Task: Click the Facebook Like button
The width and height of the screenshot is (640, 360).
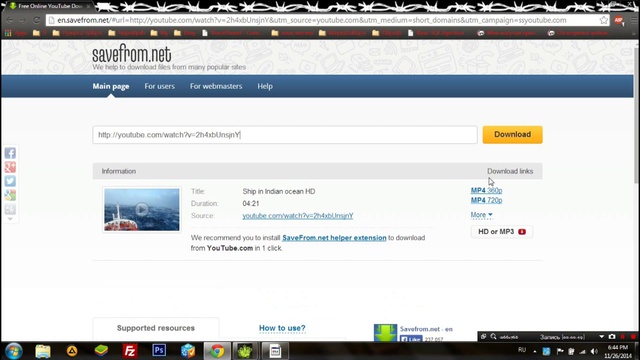Action: click(411, 339)
